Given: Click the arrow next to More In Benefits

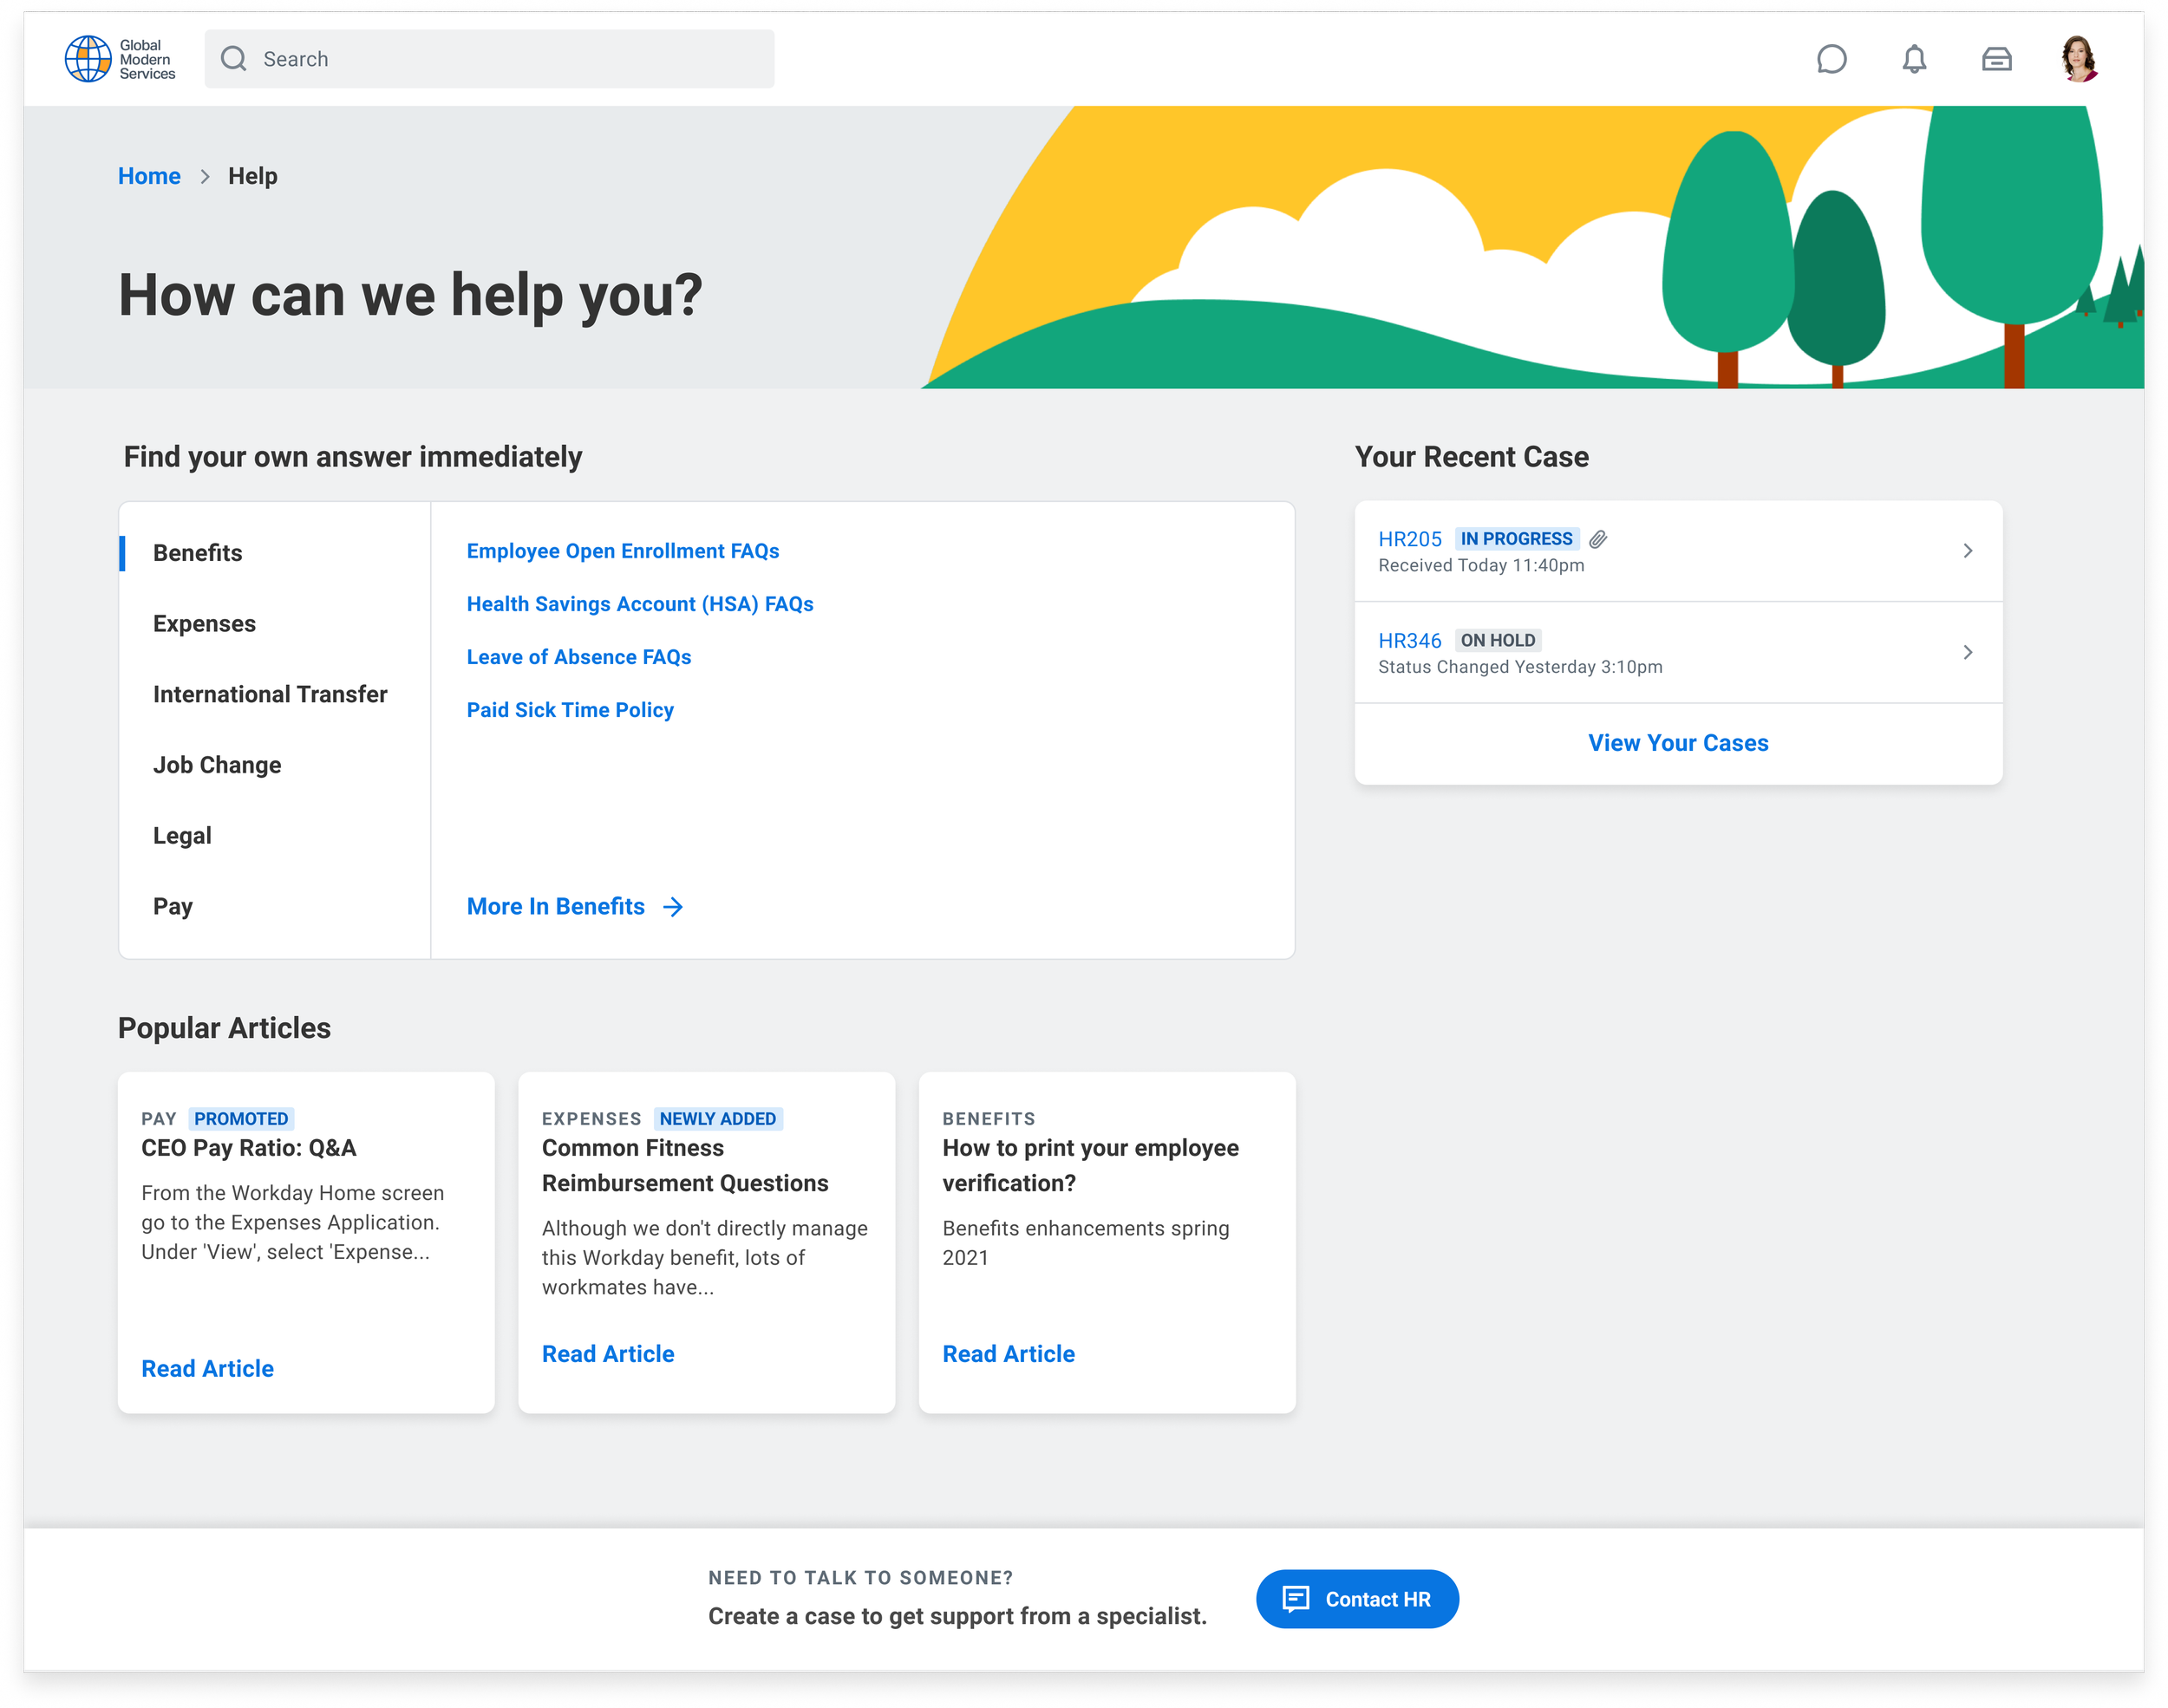Looking at the screenshot, I should (x=673, y=906).
